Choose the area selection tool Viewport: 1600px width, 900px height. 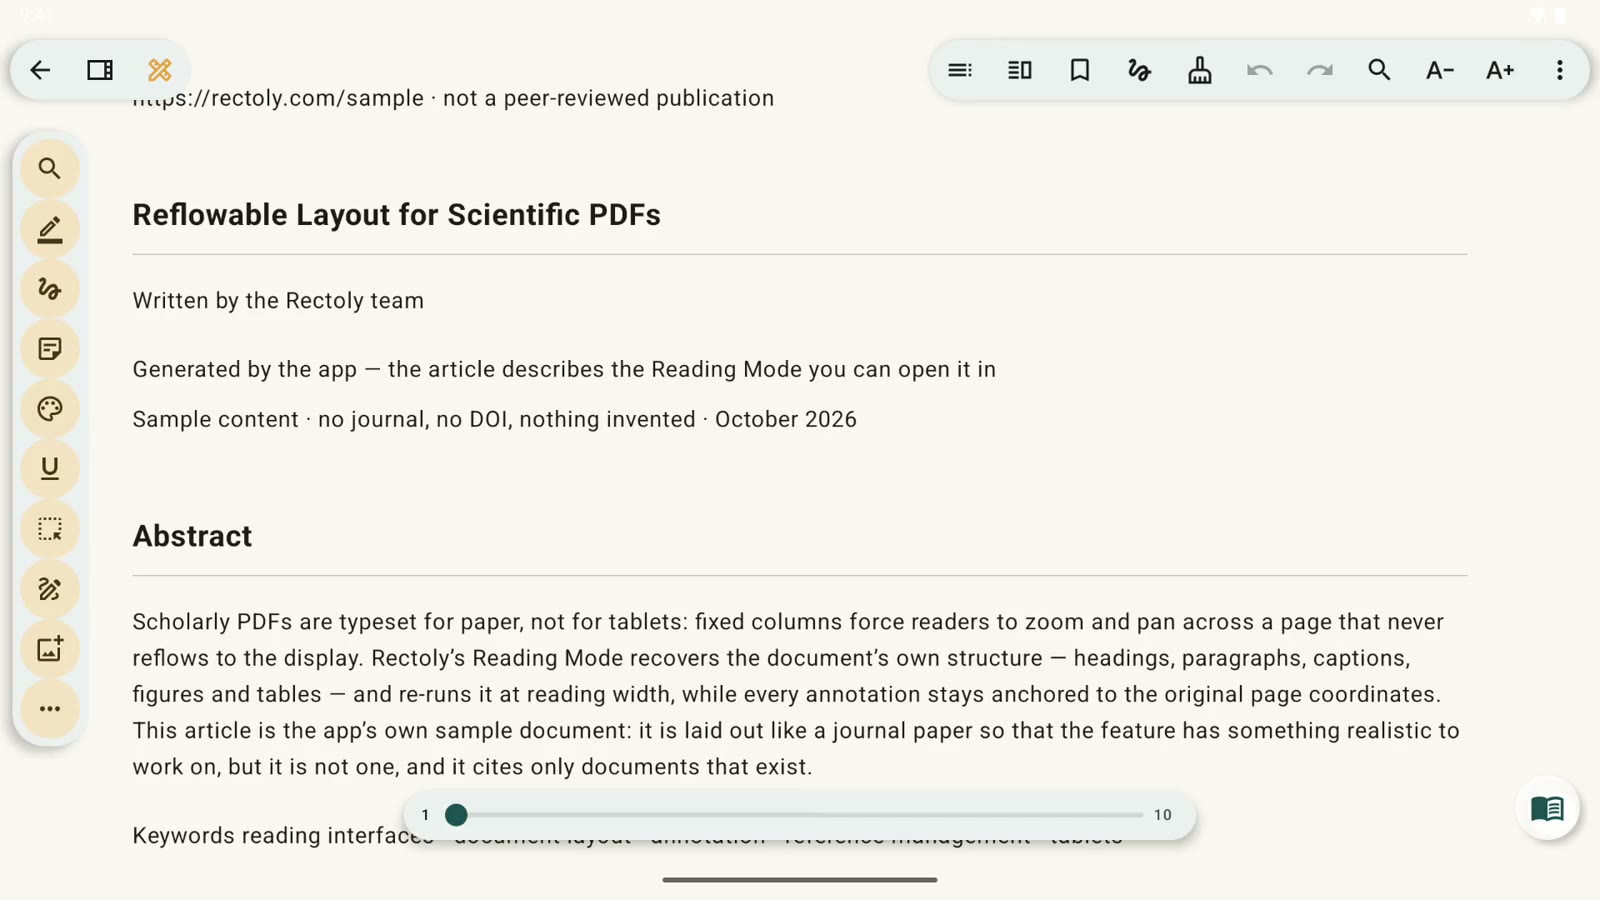click(50, 529)
